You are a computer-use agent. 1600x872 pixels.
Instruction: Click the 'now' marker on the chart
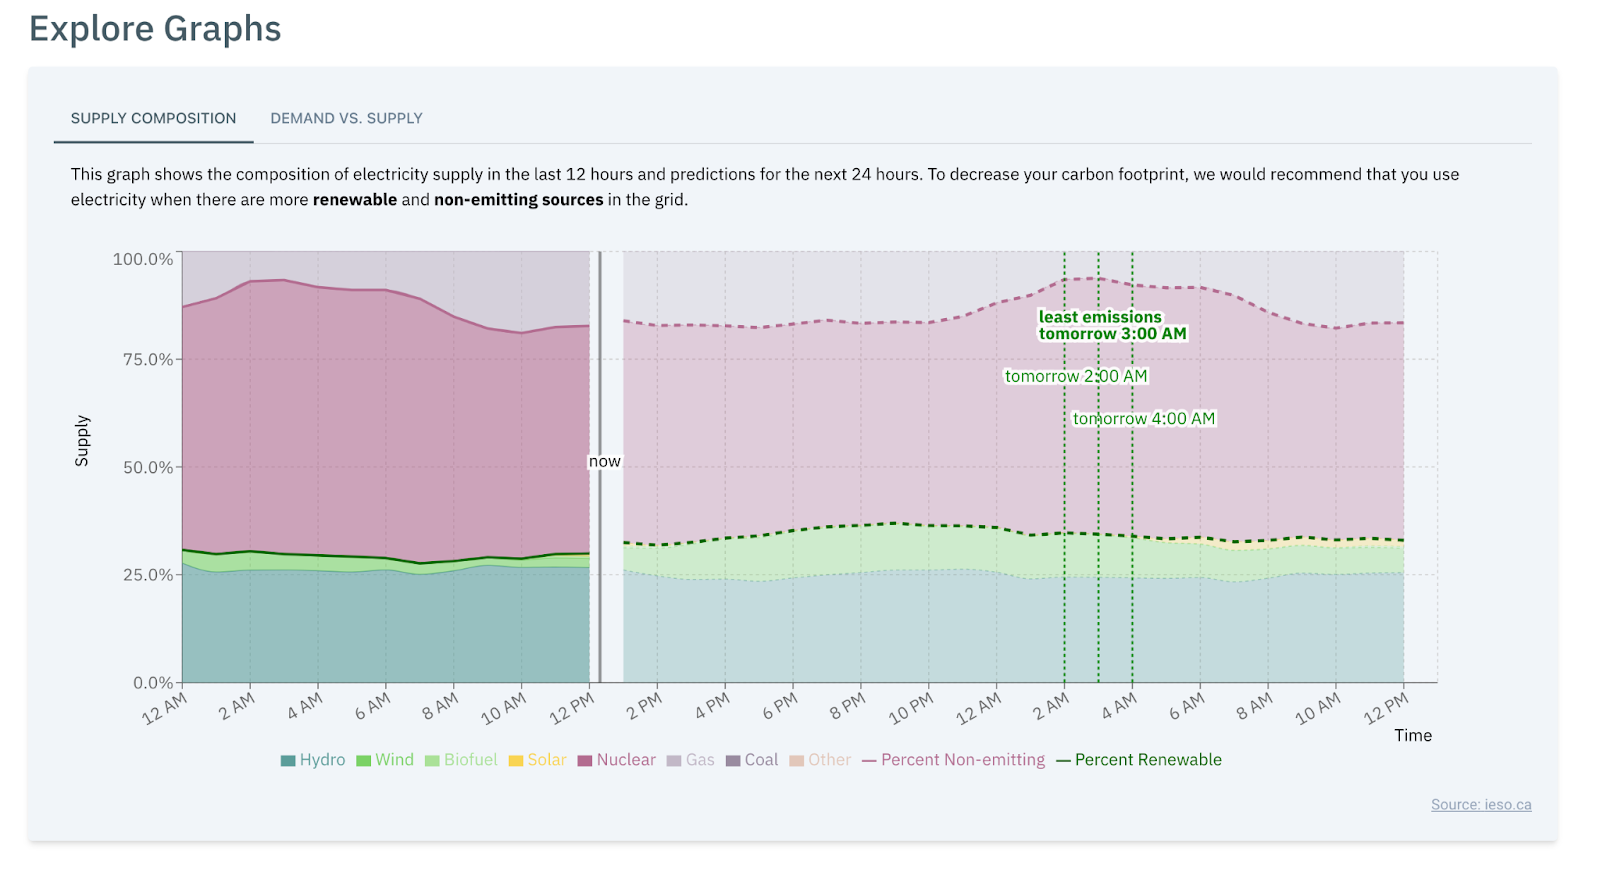point(604,461)
